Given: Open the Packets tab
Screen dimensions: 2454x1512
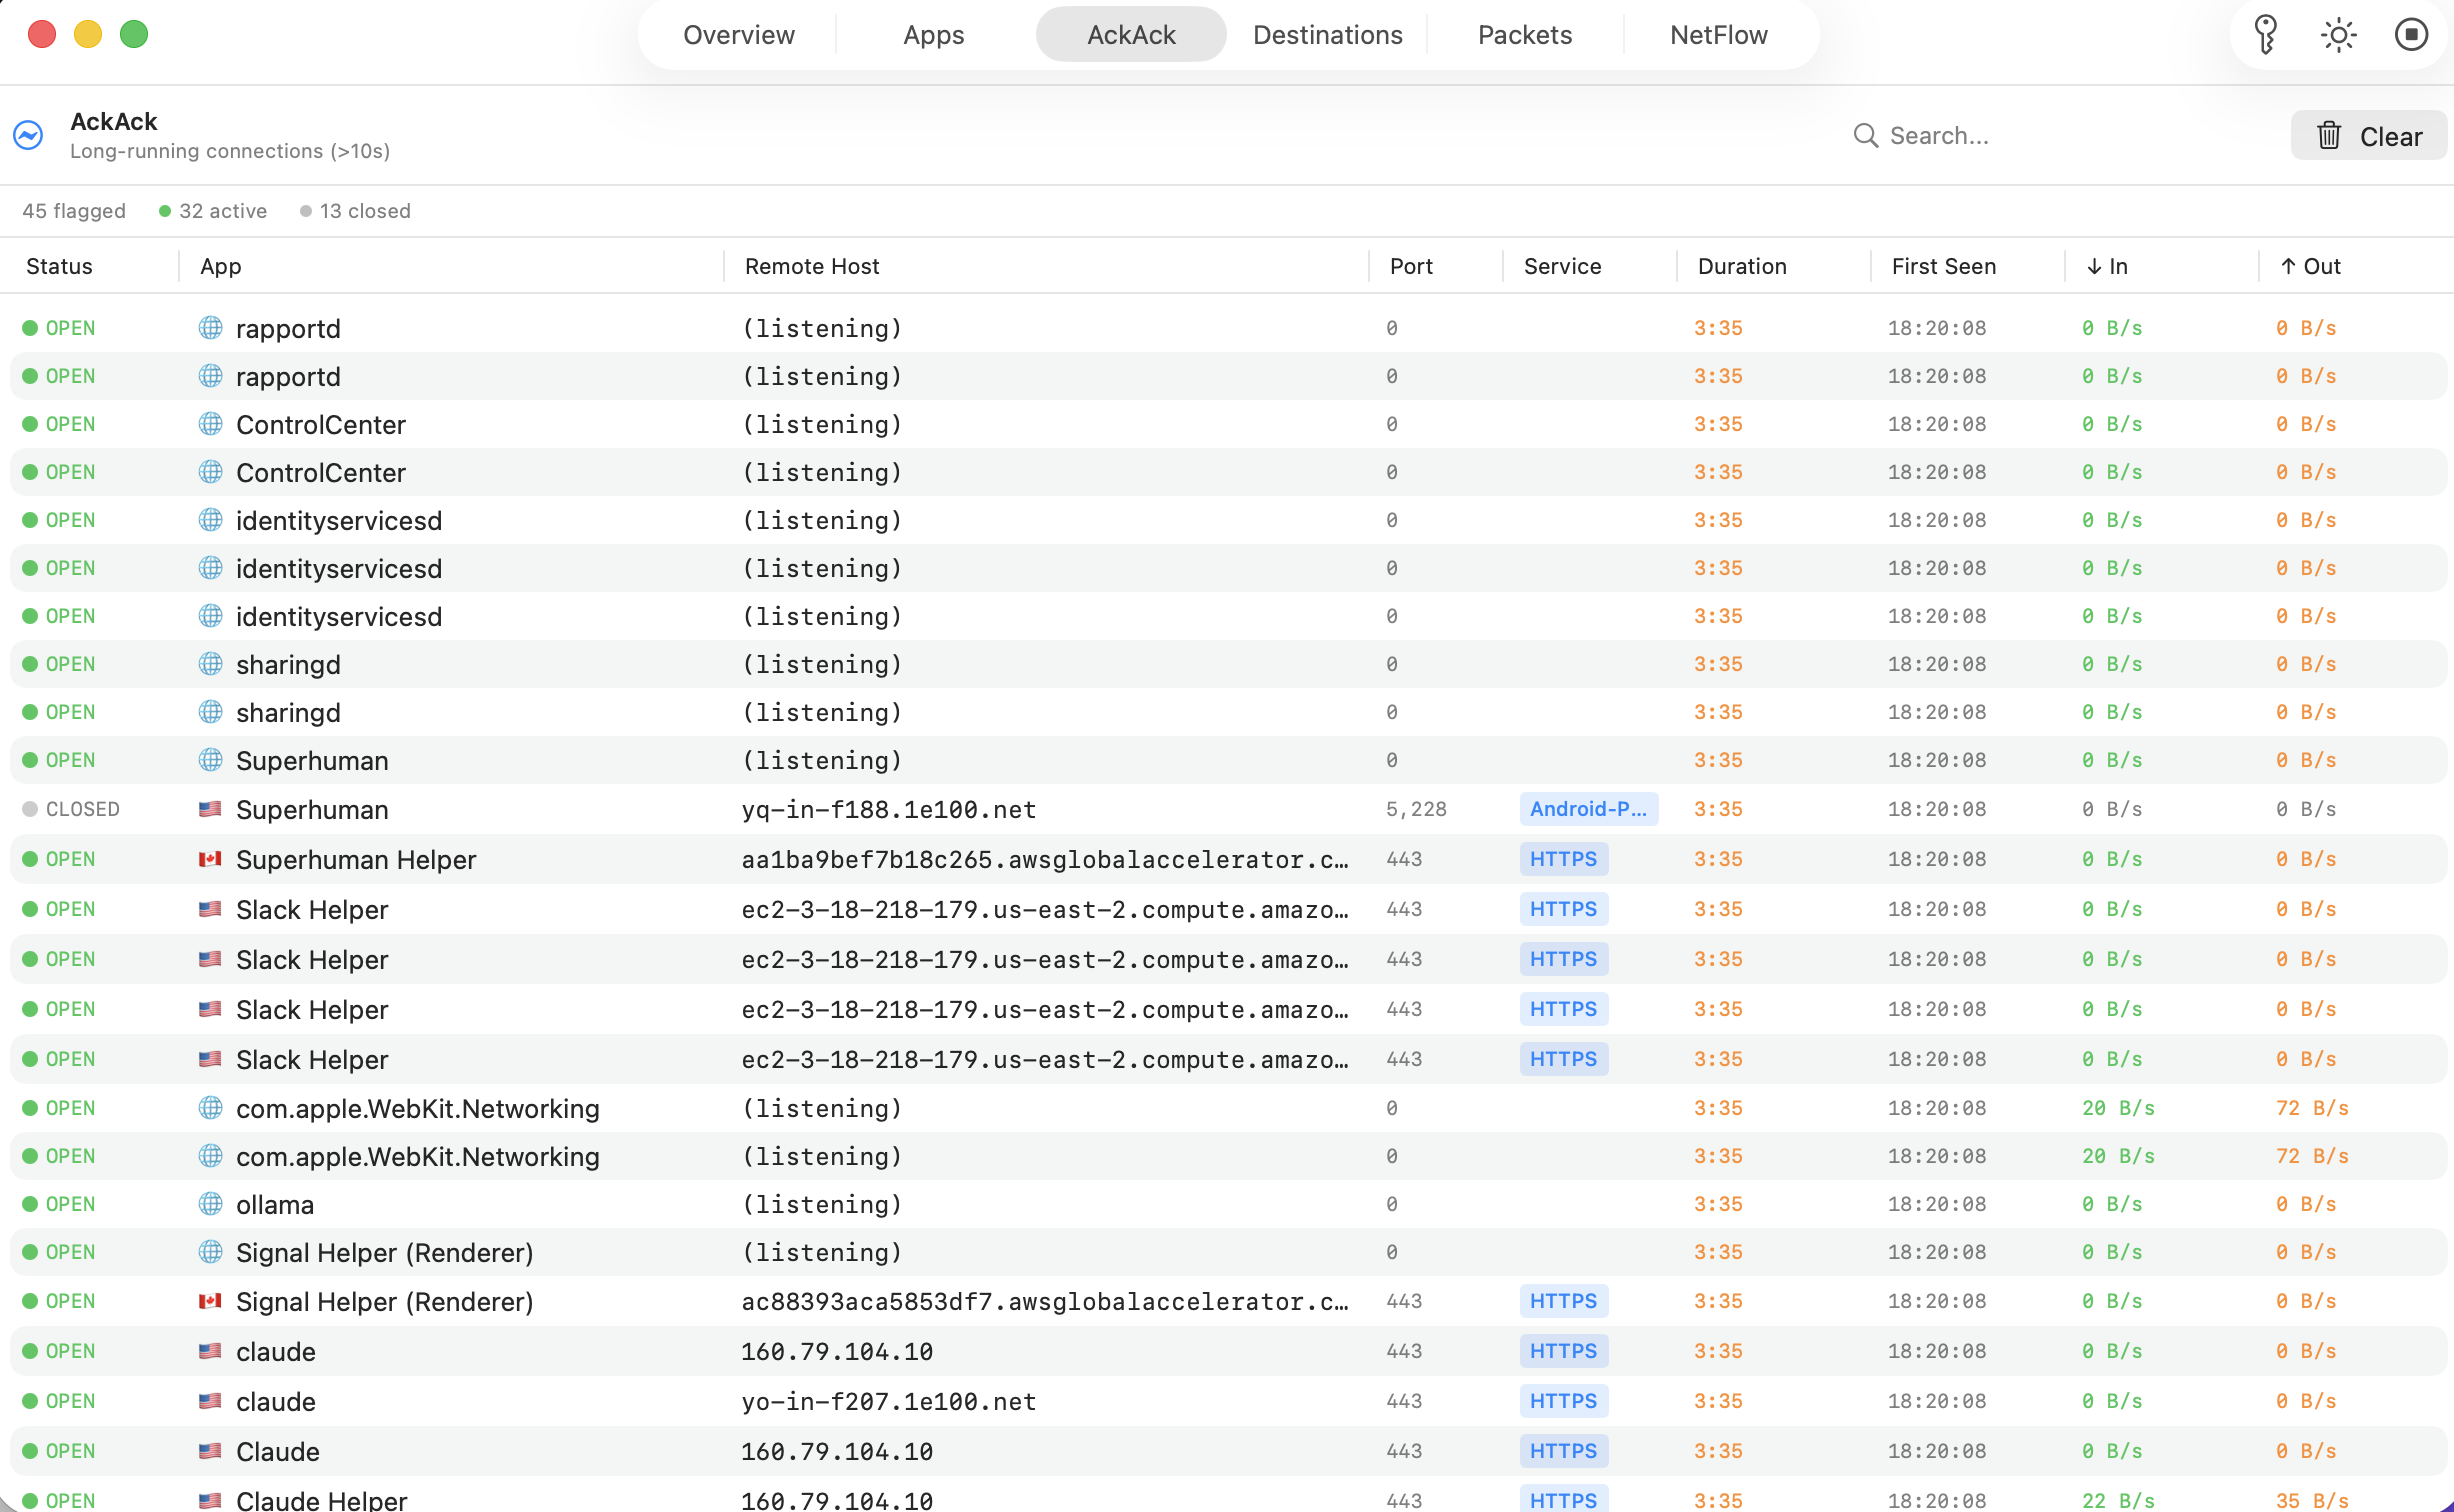Looking at the screenshot, I should click(1525, 35).
